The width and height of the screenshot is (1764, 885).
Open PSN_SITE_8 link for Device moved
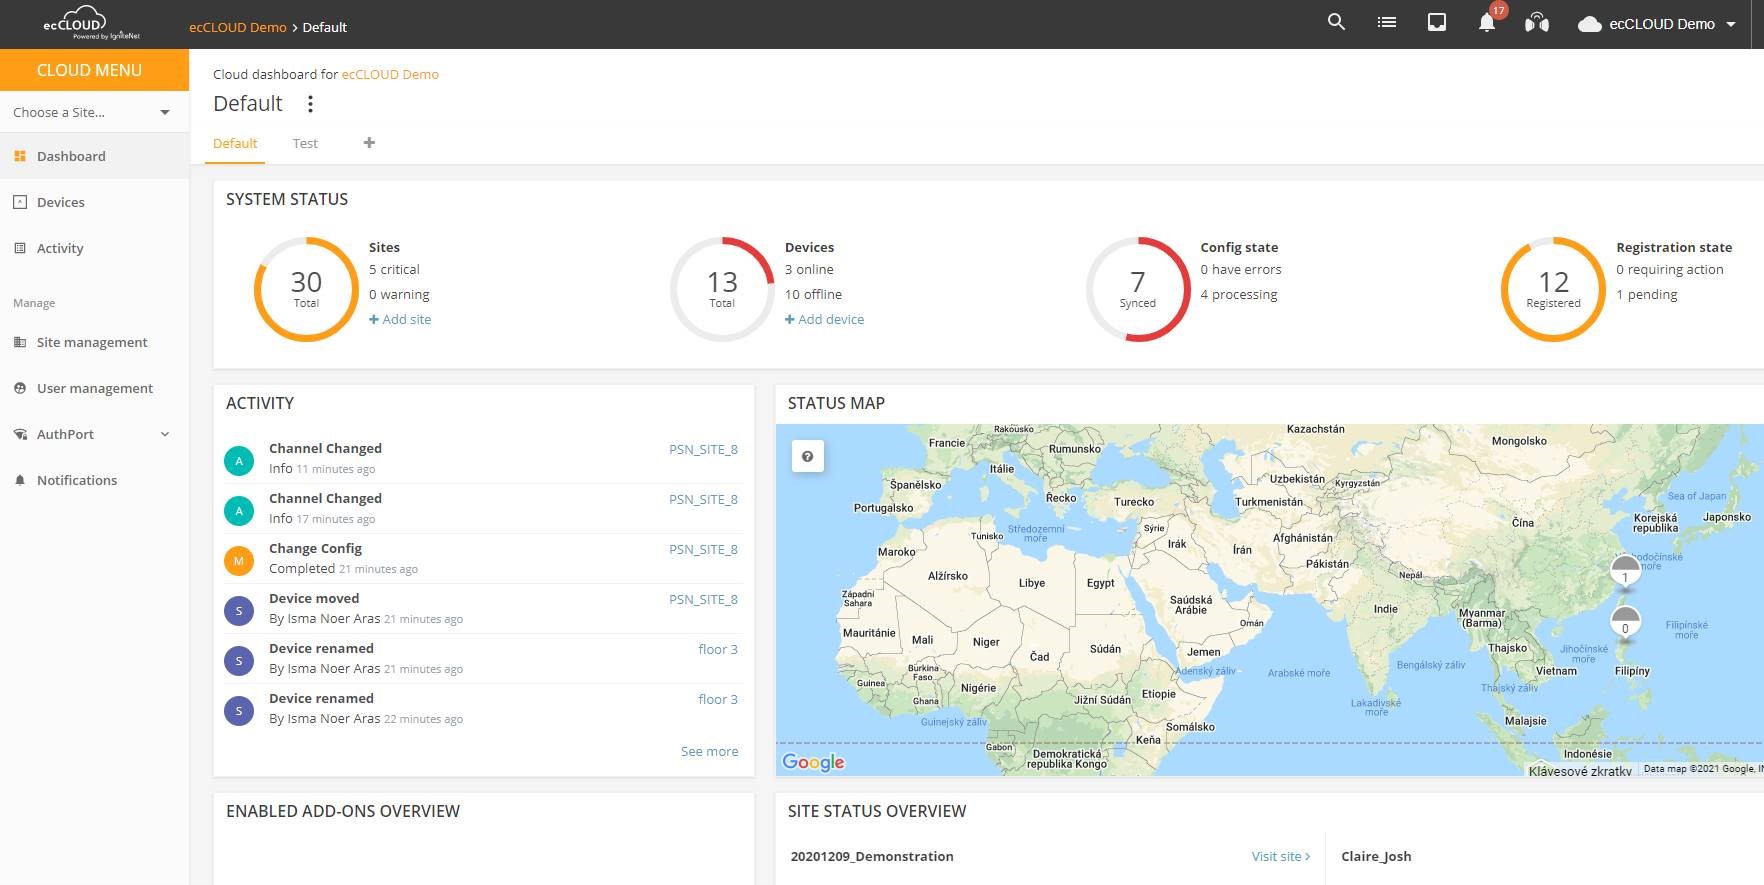(x=703, y=599)
